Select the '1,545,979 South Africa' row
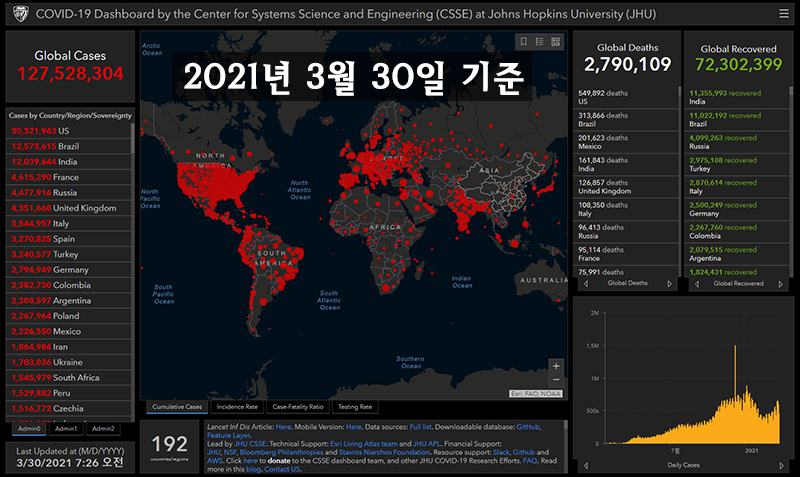The image size is (800, 477). pyautogui.click(x=69, y=378)
